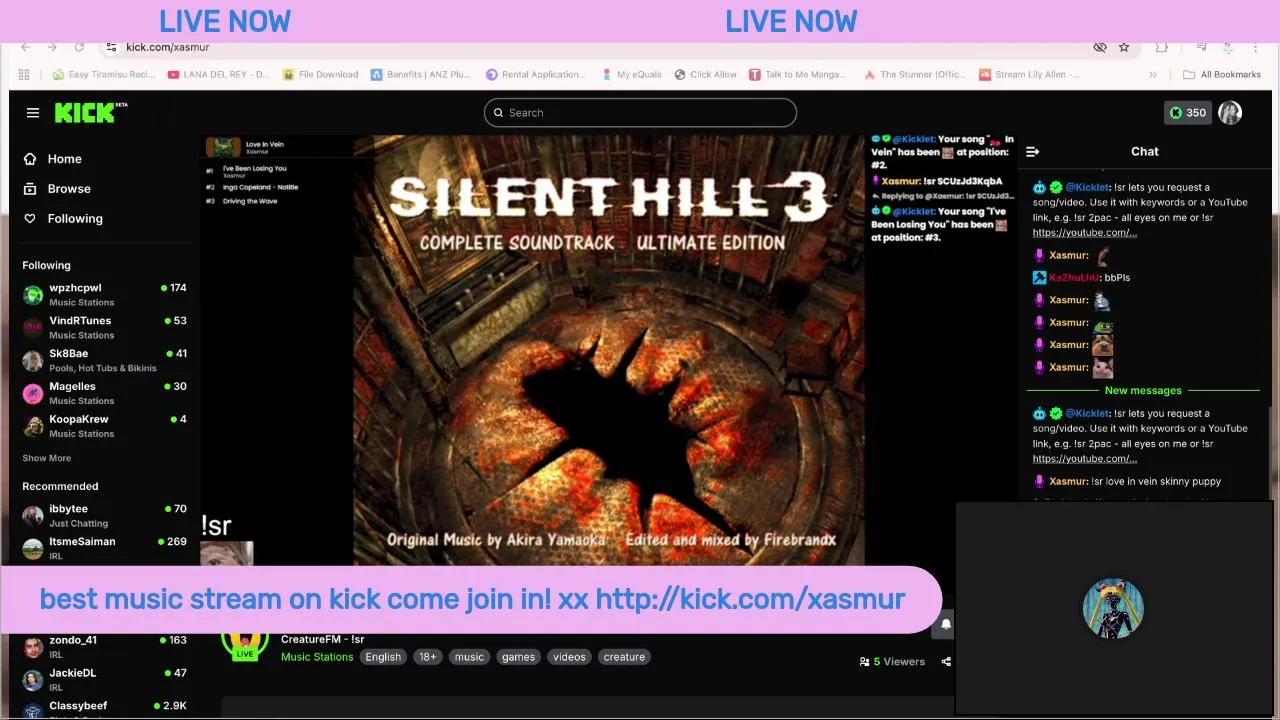Open Rental Application bookmark
The image size is (1280, 720).
tap(536, 75)
